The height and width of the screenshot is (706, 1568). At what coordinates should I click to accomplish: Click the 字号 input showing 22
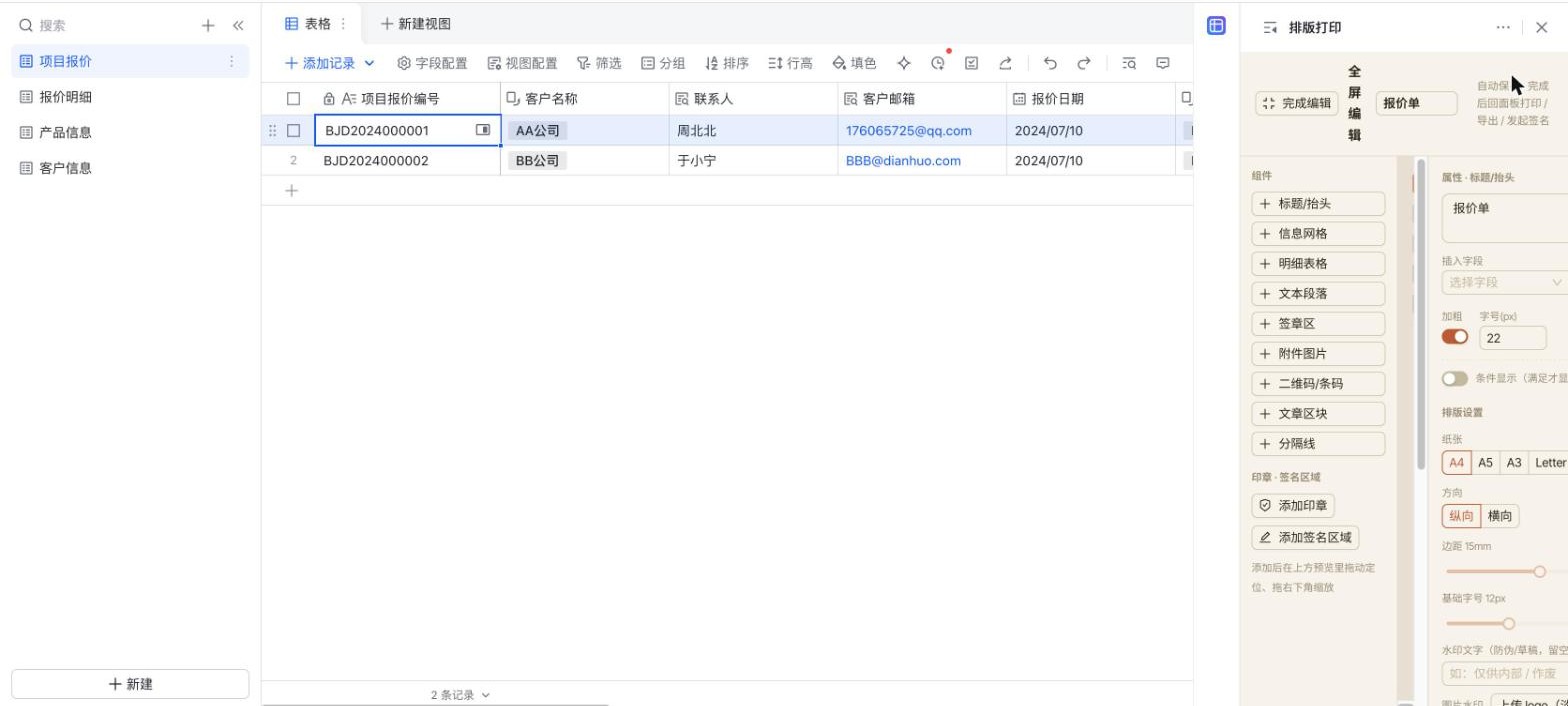pyautogui.click(x=1512, y=338)
